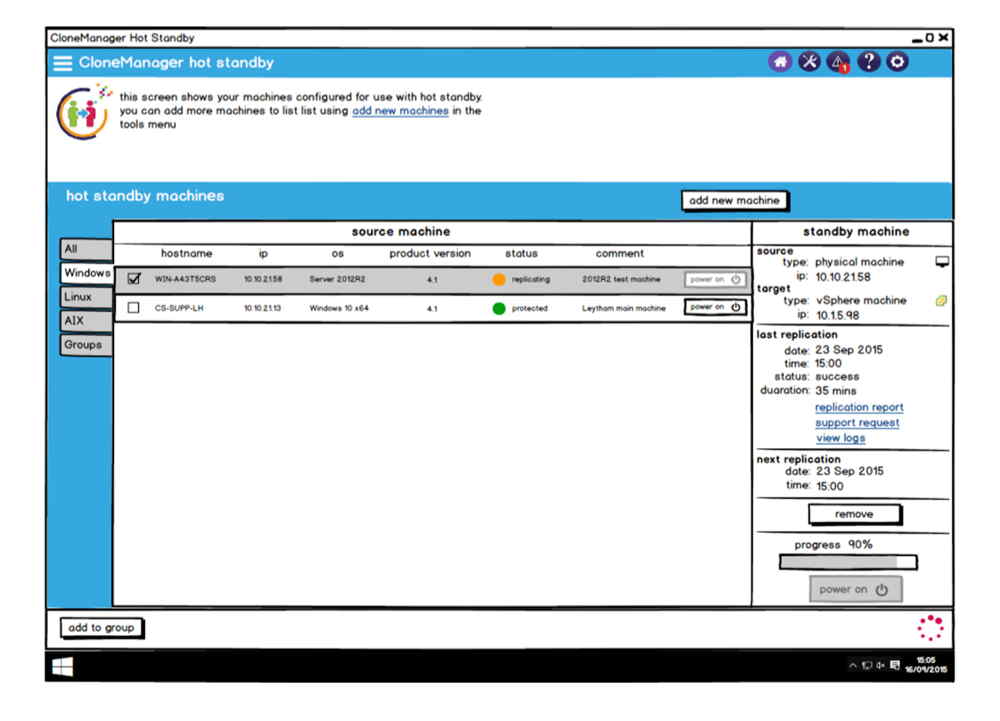Image resolution: width=1000 pixels, height=721 pixels.
Task: Open the tools wrench icon
Action: pyautogui.click(x=808, y=62)
